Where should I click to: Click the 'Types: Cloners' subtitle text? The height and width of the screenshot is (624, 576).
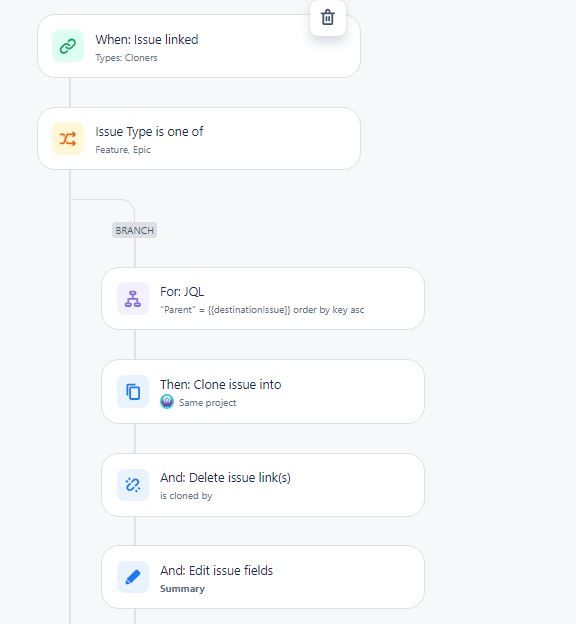(x=126, y=58)
